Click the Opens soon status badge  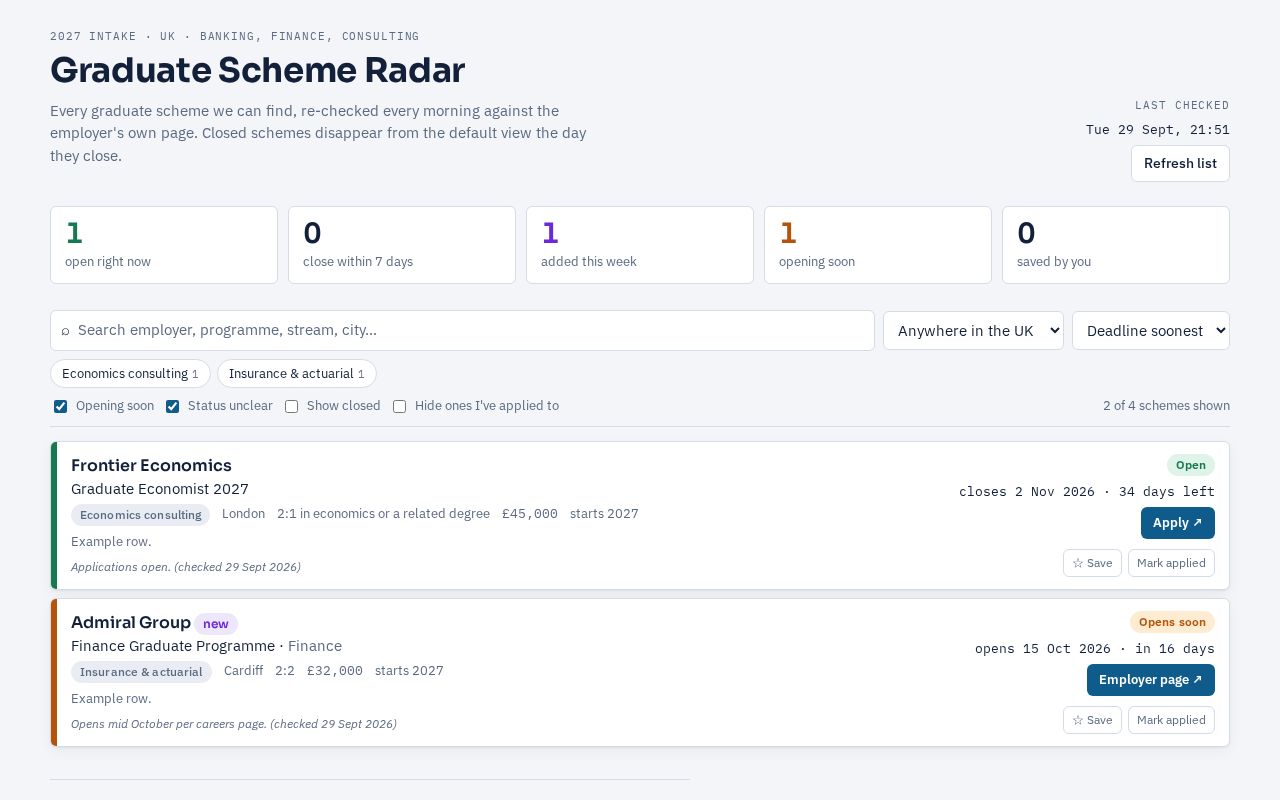pyautogui.click(x=1172, y=622)
